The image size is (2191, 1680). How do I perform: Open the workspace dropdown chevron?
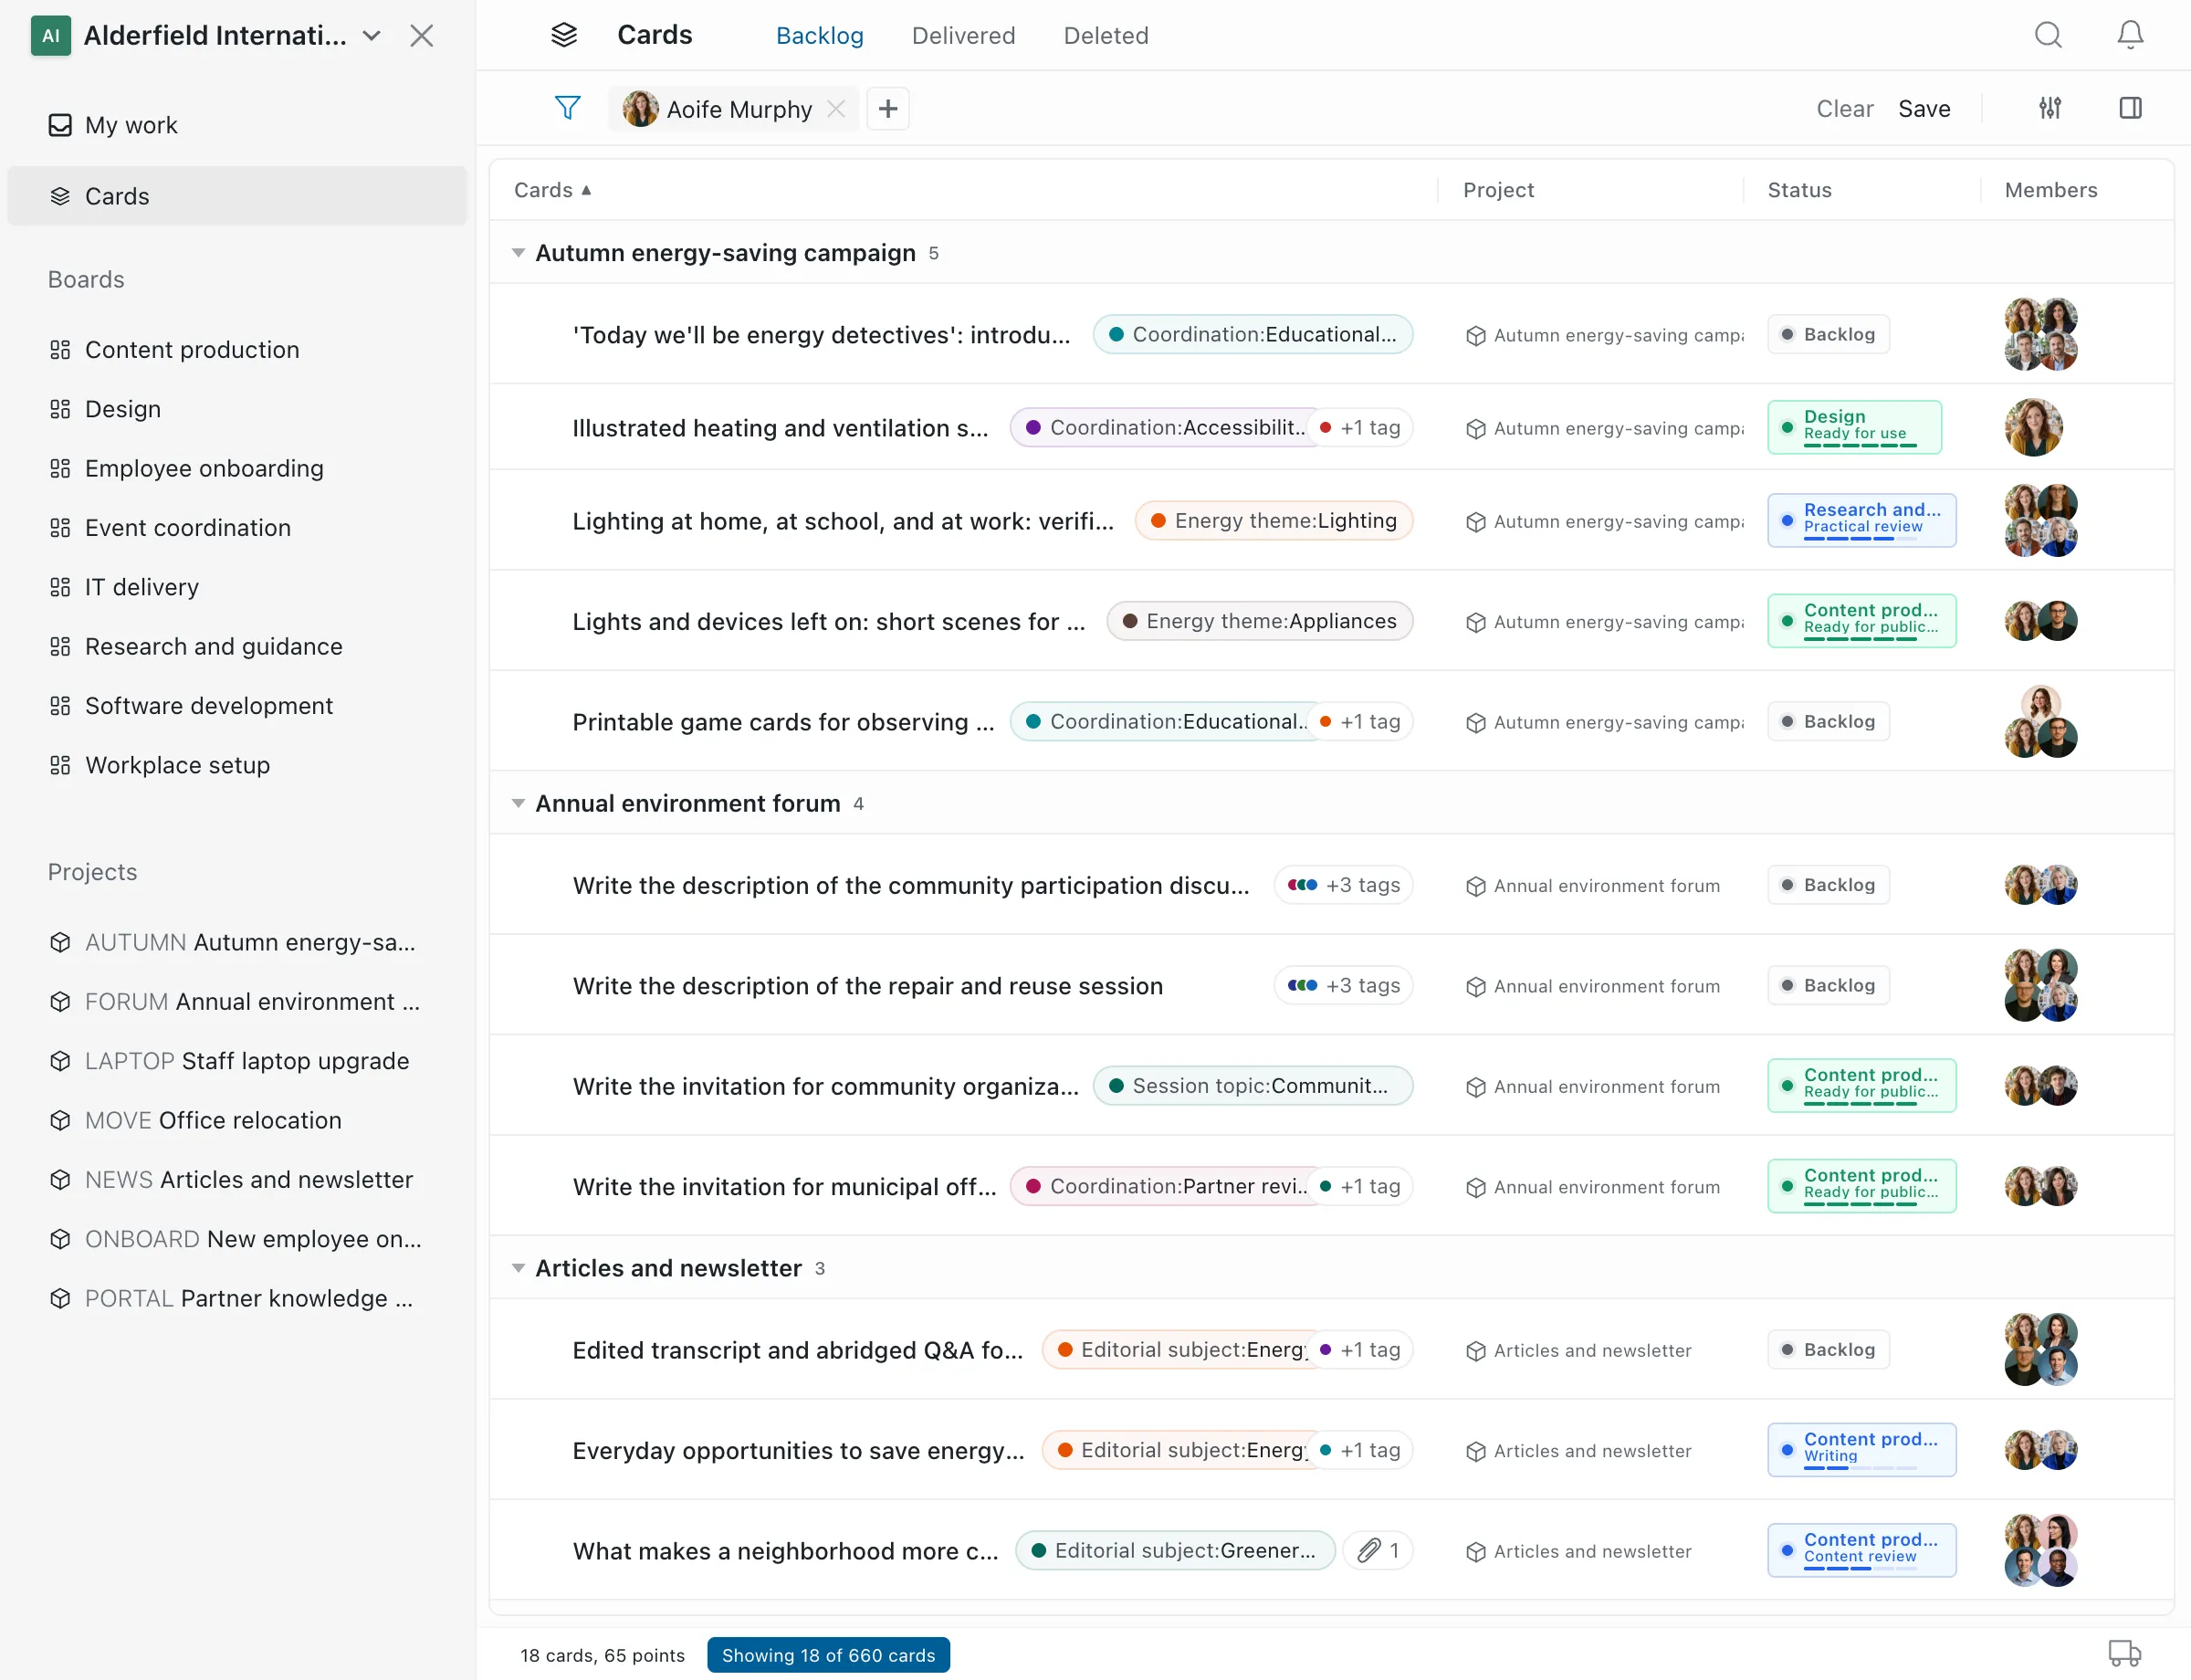(371, 36)
